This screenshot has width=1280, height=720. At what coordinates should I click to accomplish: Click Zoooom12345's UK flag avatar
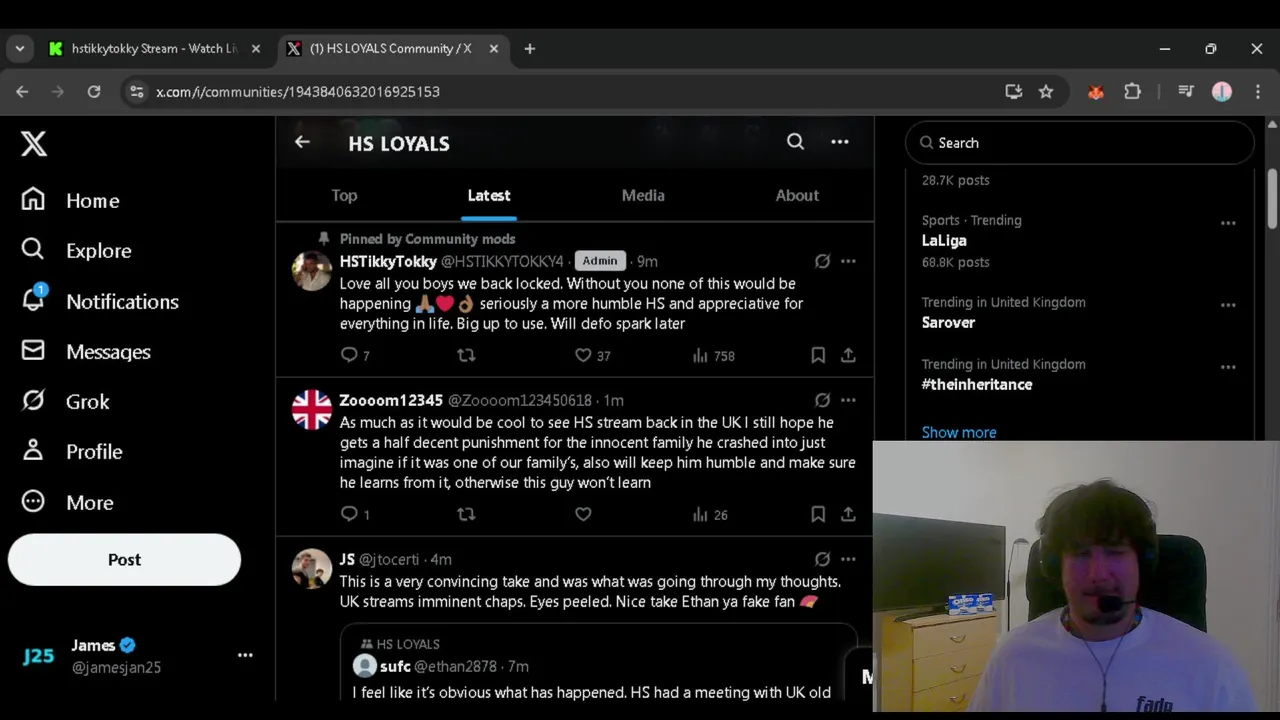[x=312, y=410]
